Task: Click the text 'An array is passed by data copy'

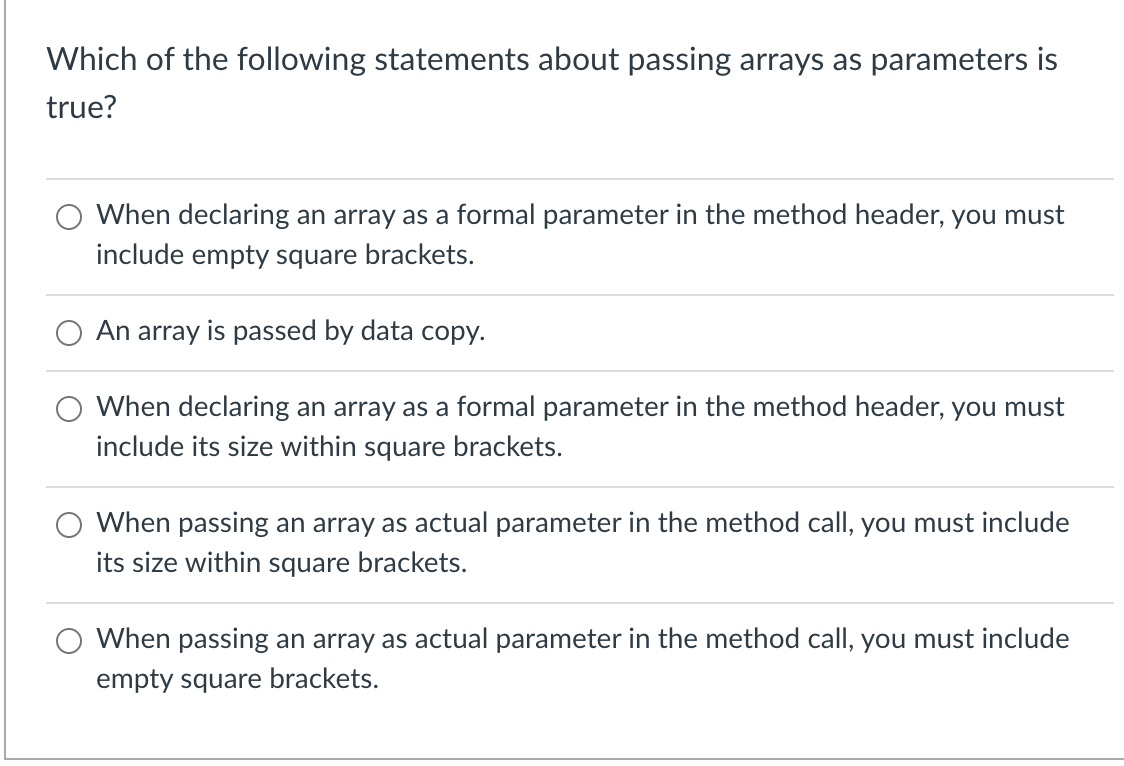Action: coord(290,332)
